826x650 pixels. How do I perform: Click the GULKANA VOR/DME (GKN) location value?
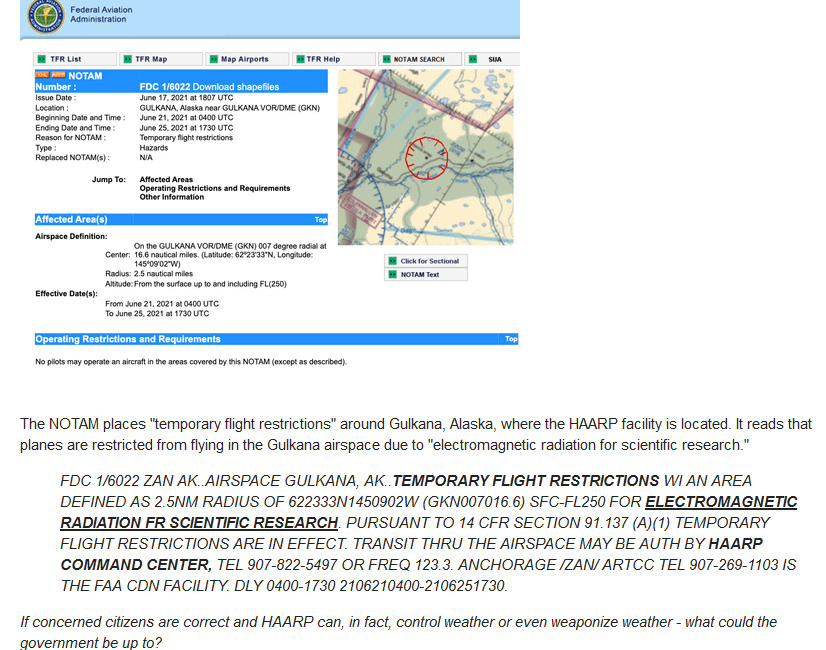coord(230,108)
